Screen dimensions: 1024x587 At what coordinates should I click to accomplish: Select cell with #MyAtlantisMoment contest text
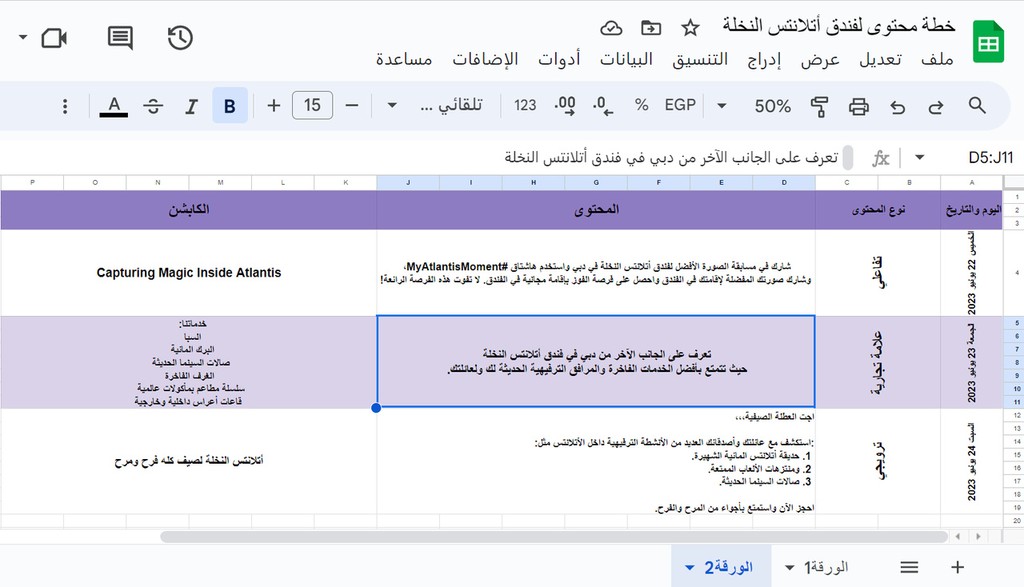point(596,273)
